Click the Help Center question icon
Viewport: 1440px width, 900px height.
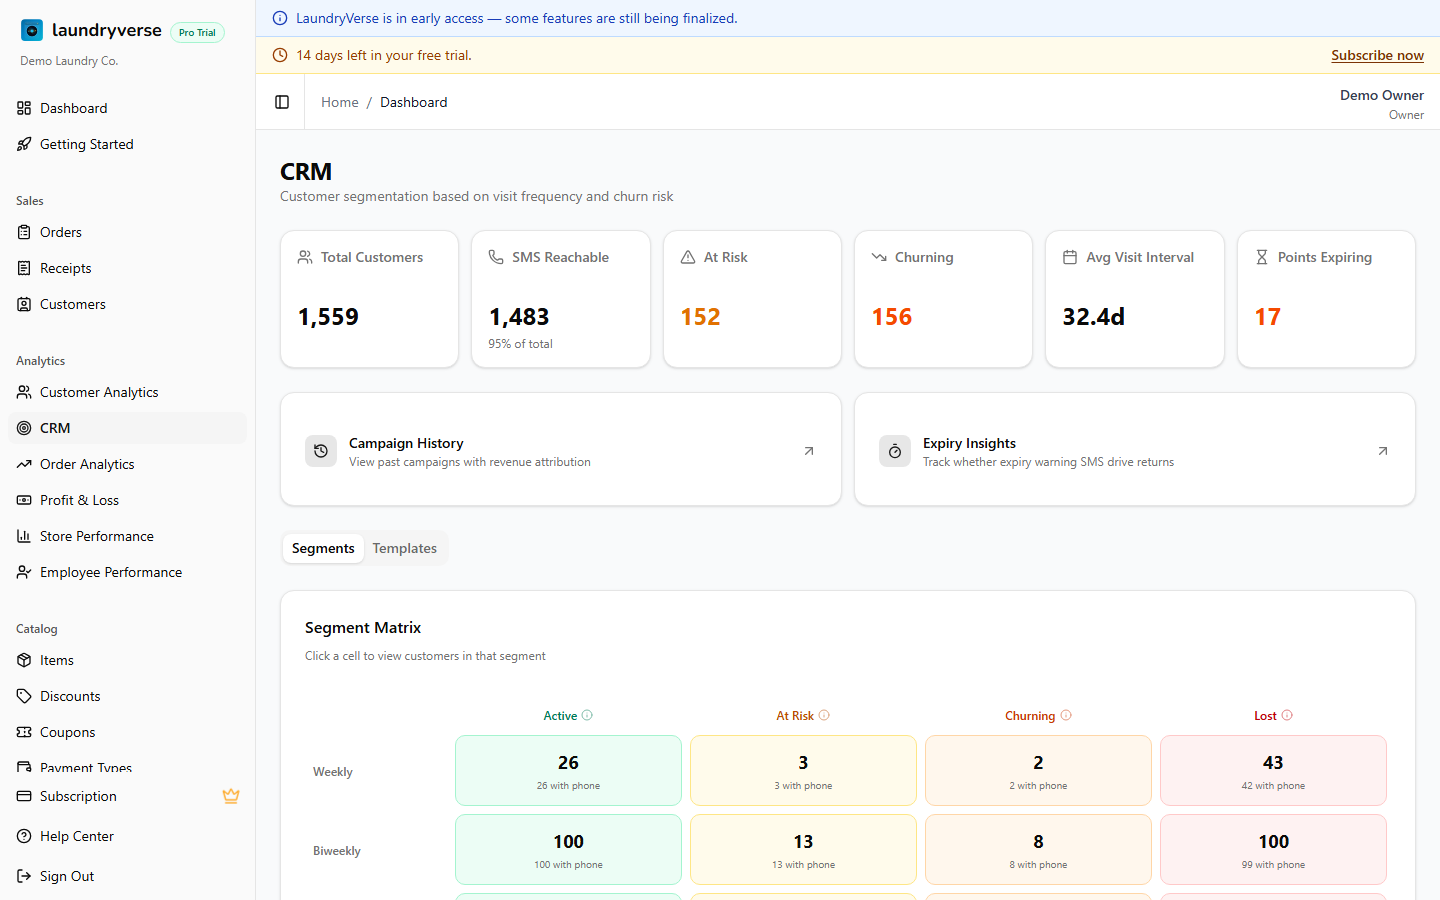(x=24, y=836)
